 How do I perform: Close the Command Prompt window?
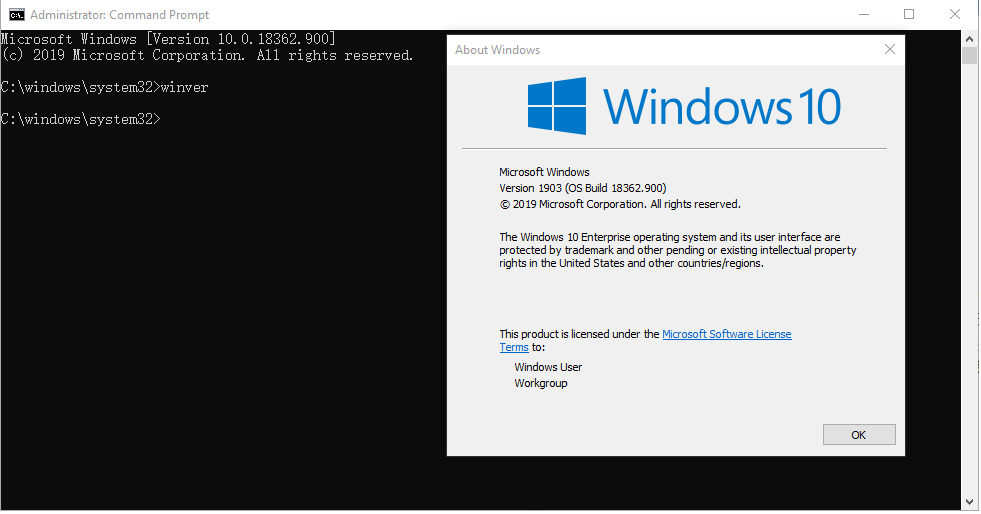pyautogui.click(x=955, y=14)
